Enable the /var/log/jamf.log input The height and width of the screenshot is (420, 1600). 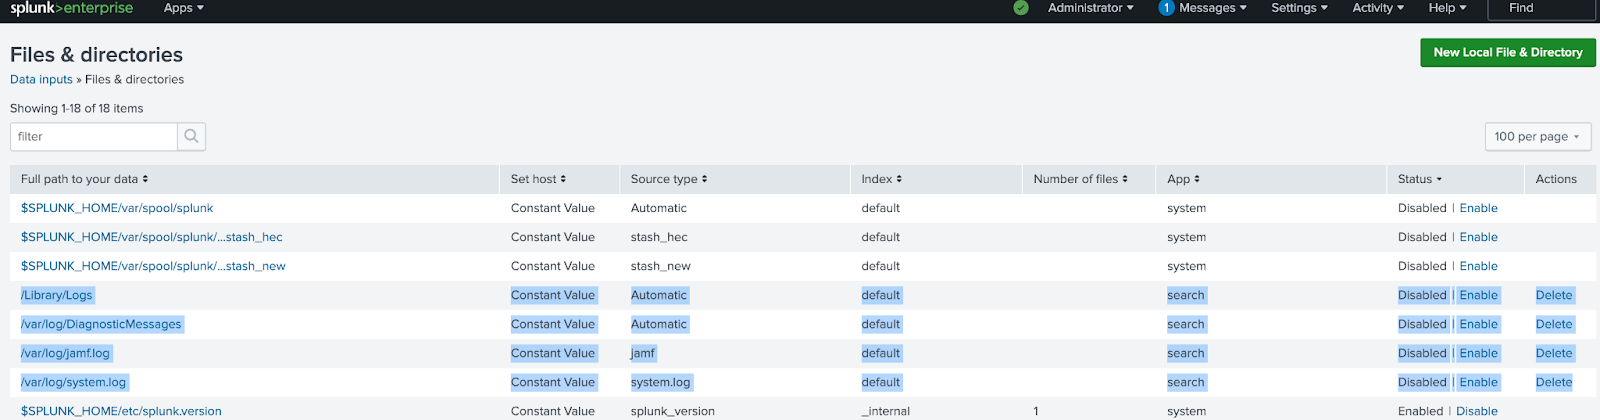1478,353
